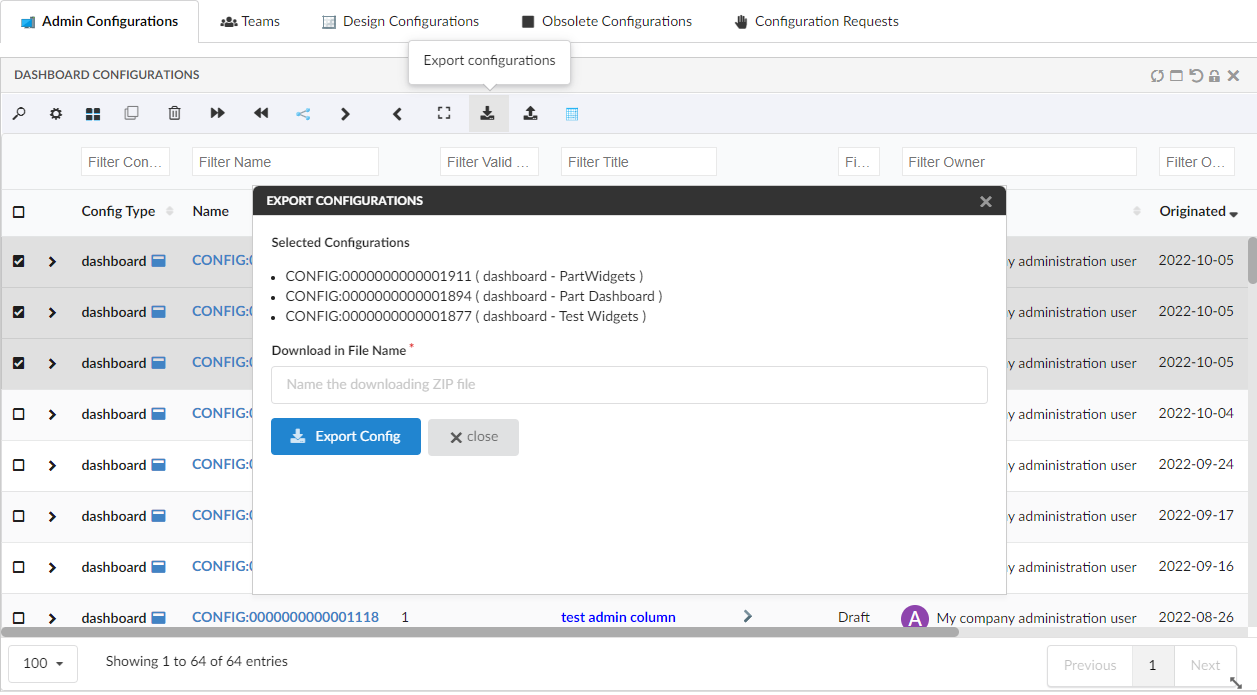The image size is (1257, 695).
Task: Click the import upload icon in toolbar
Action: (x=531, y=114)
